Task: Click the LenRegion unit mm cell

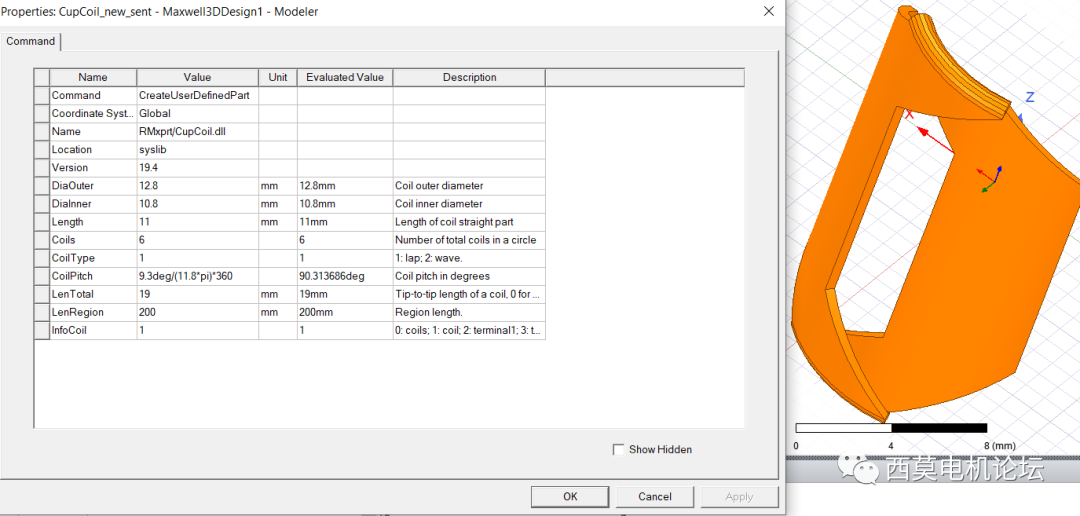Action: coord(278,312)
